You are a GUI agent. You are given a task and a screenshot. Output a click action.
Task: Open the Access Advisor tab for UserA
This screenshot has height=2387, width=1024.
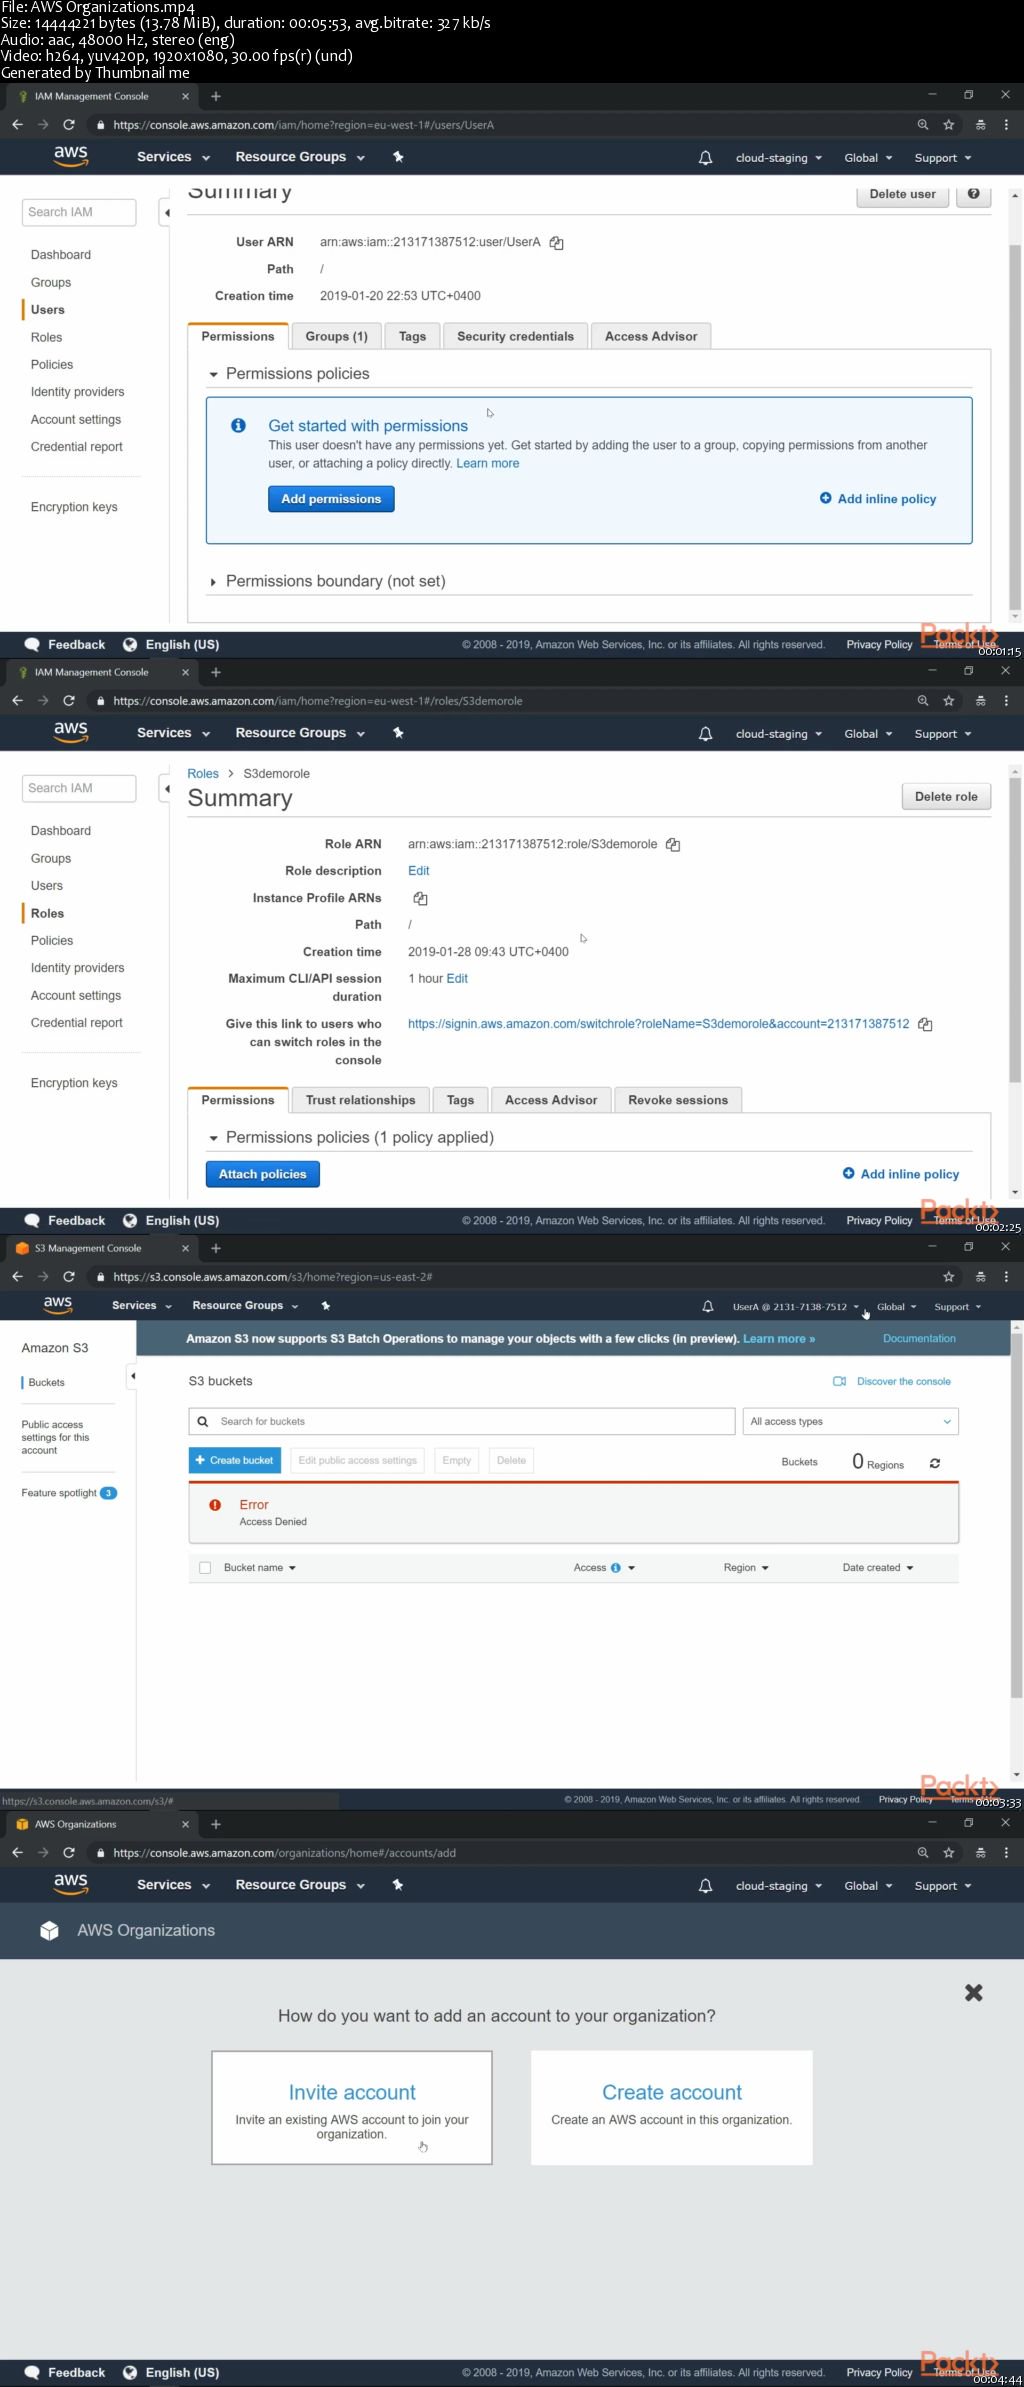tap(651, 337)
